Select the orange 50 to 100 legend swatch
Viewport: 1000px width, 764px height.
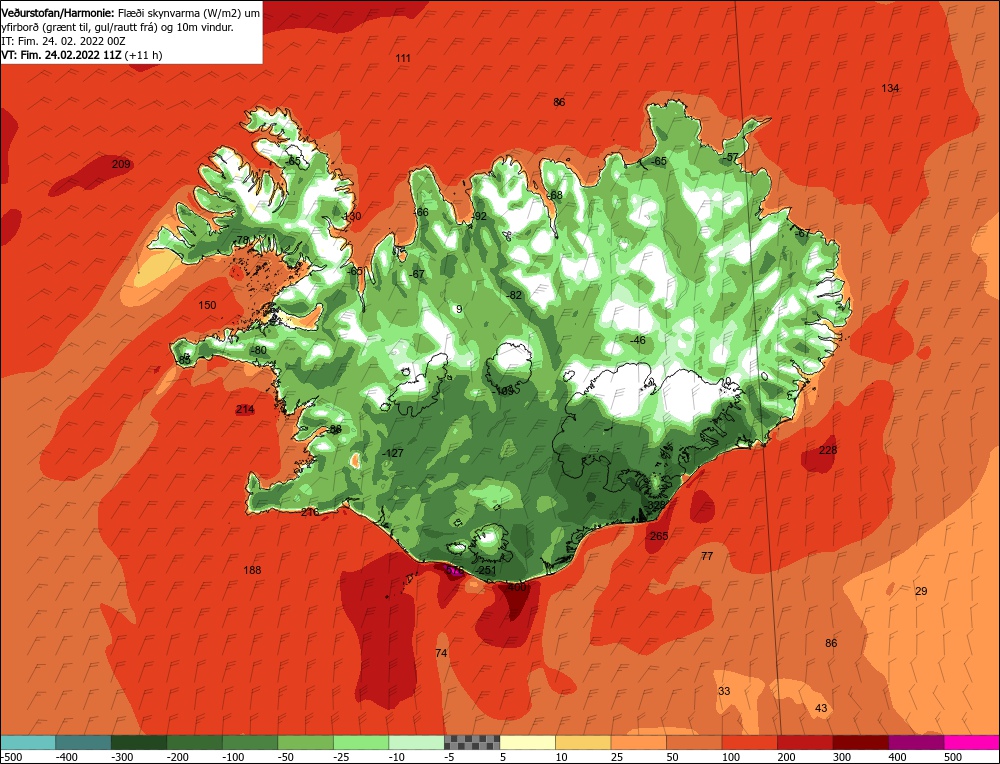694,742
